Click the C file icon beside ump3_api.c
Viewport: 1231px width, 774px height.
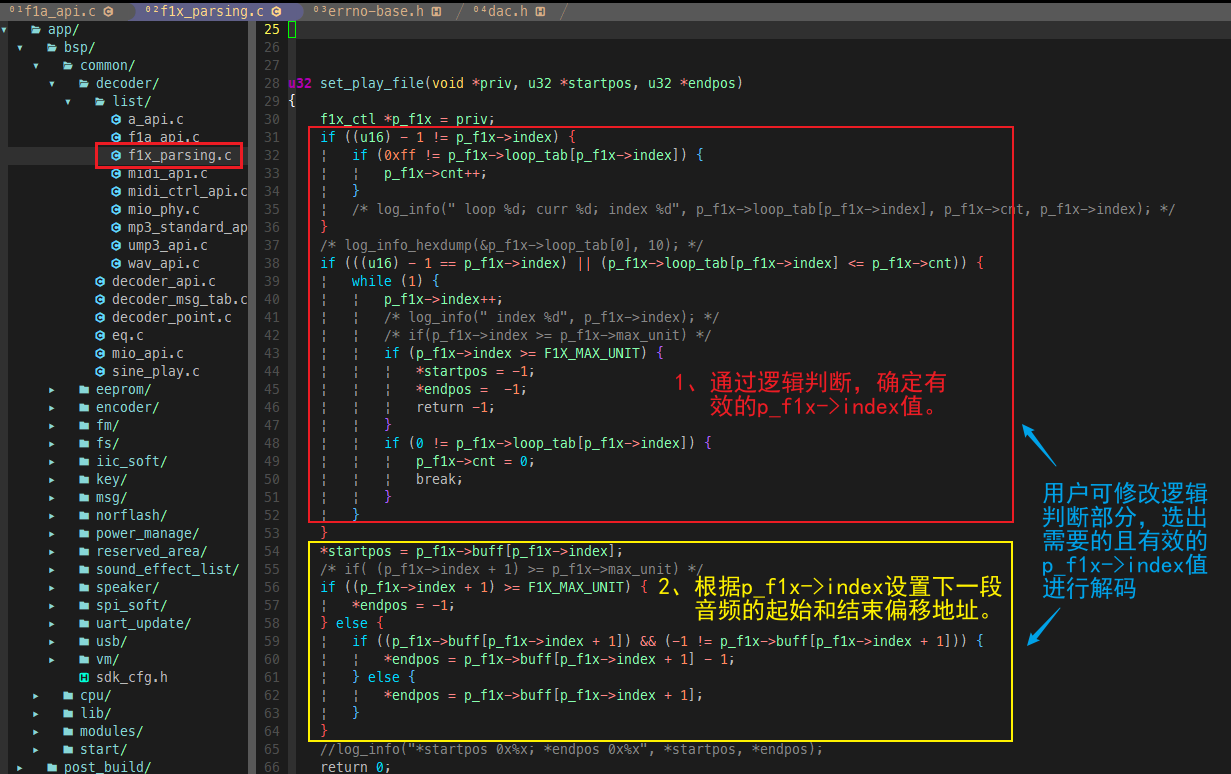click(116, 246)
